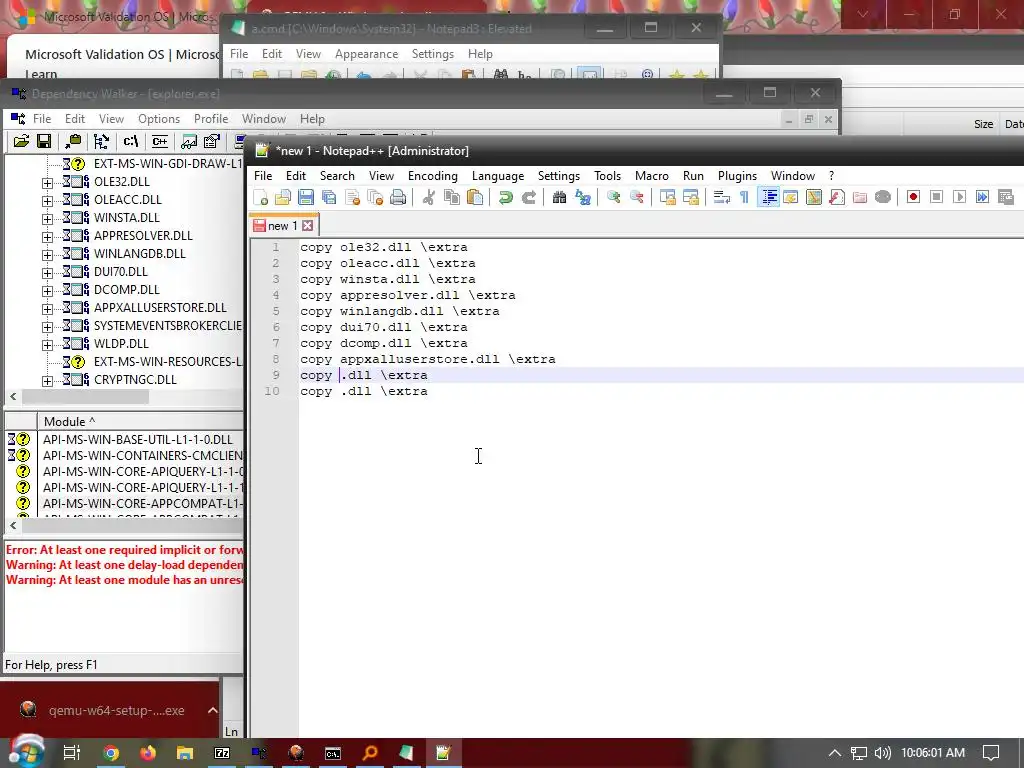Open Notepad3 Appearance menu

point(366,54)
